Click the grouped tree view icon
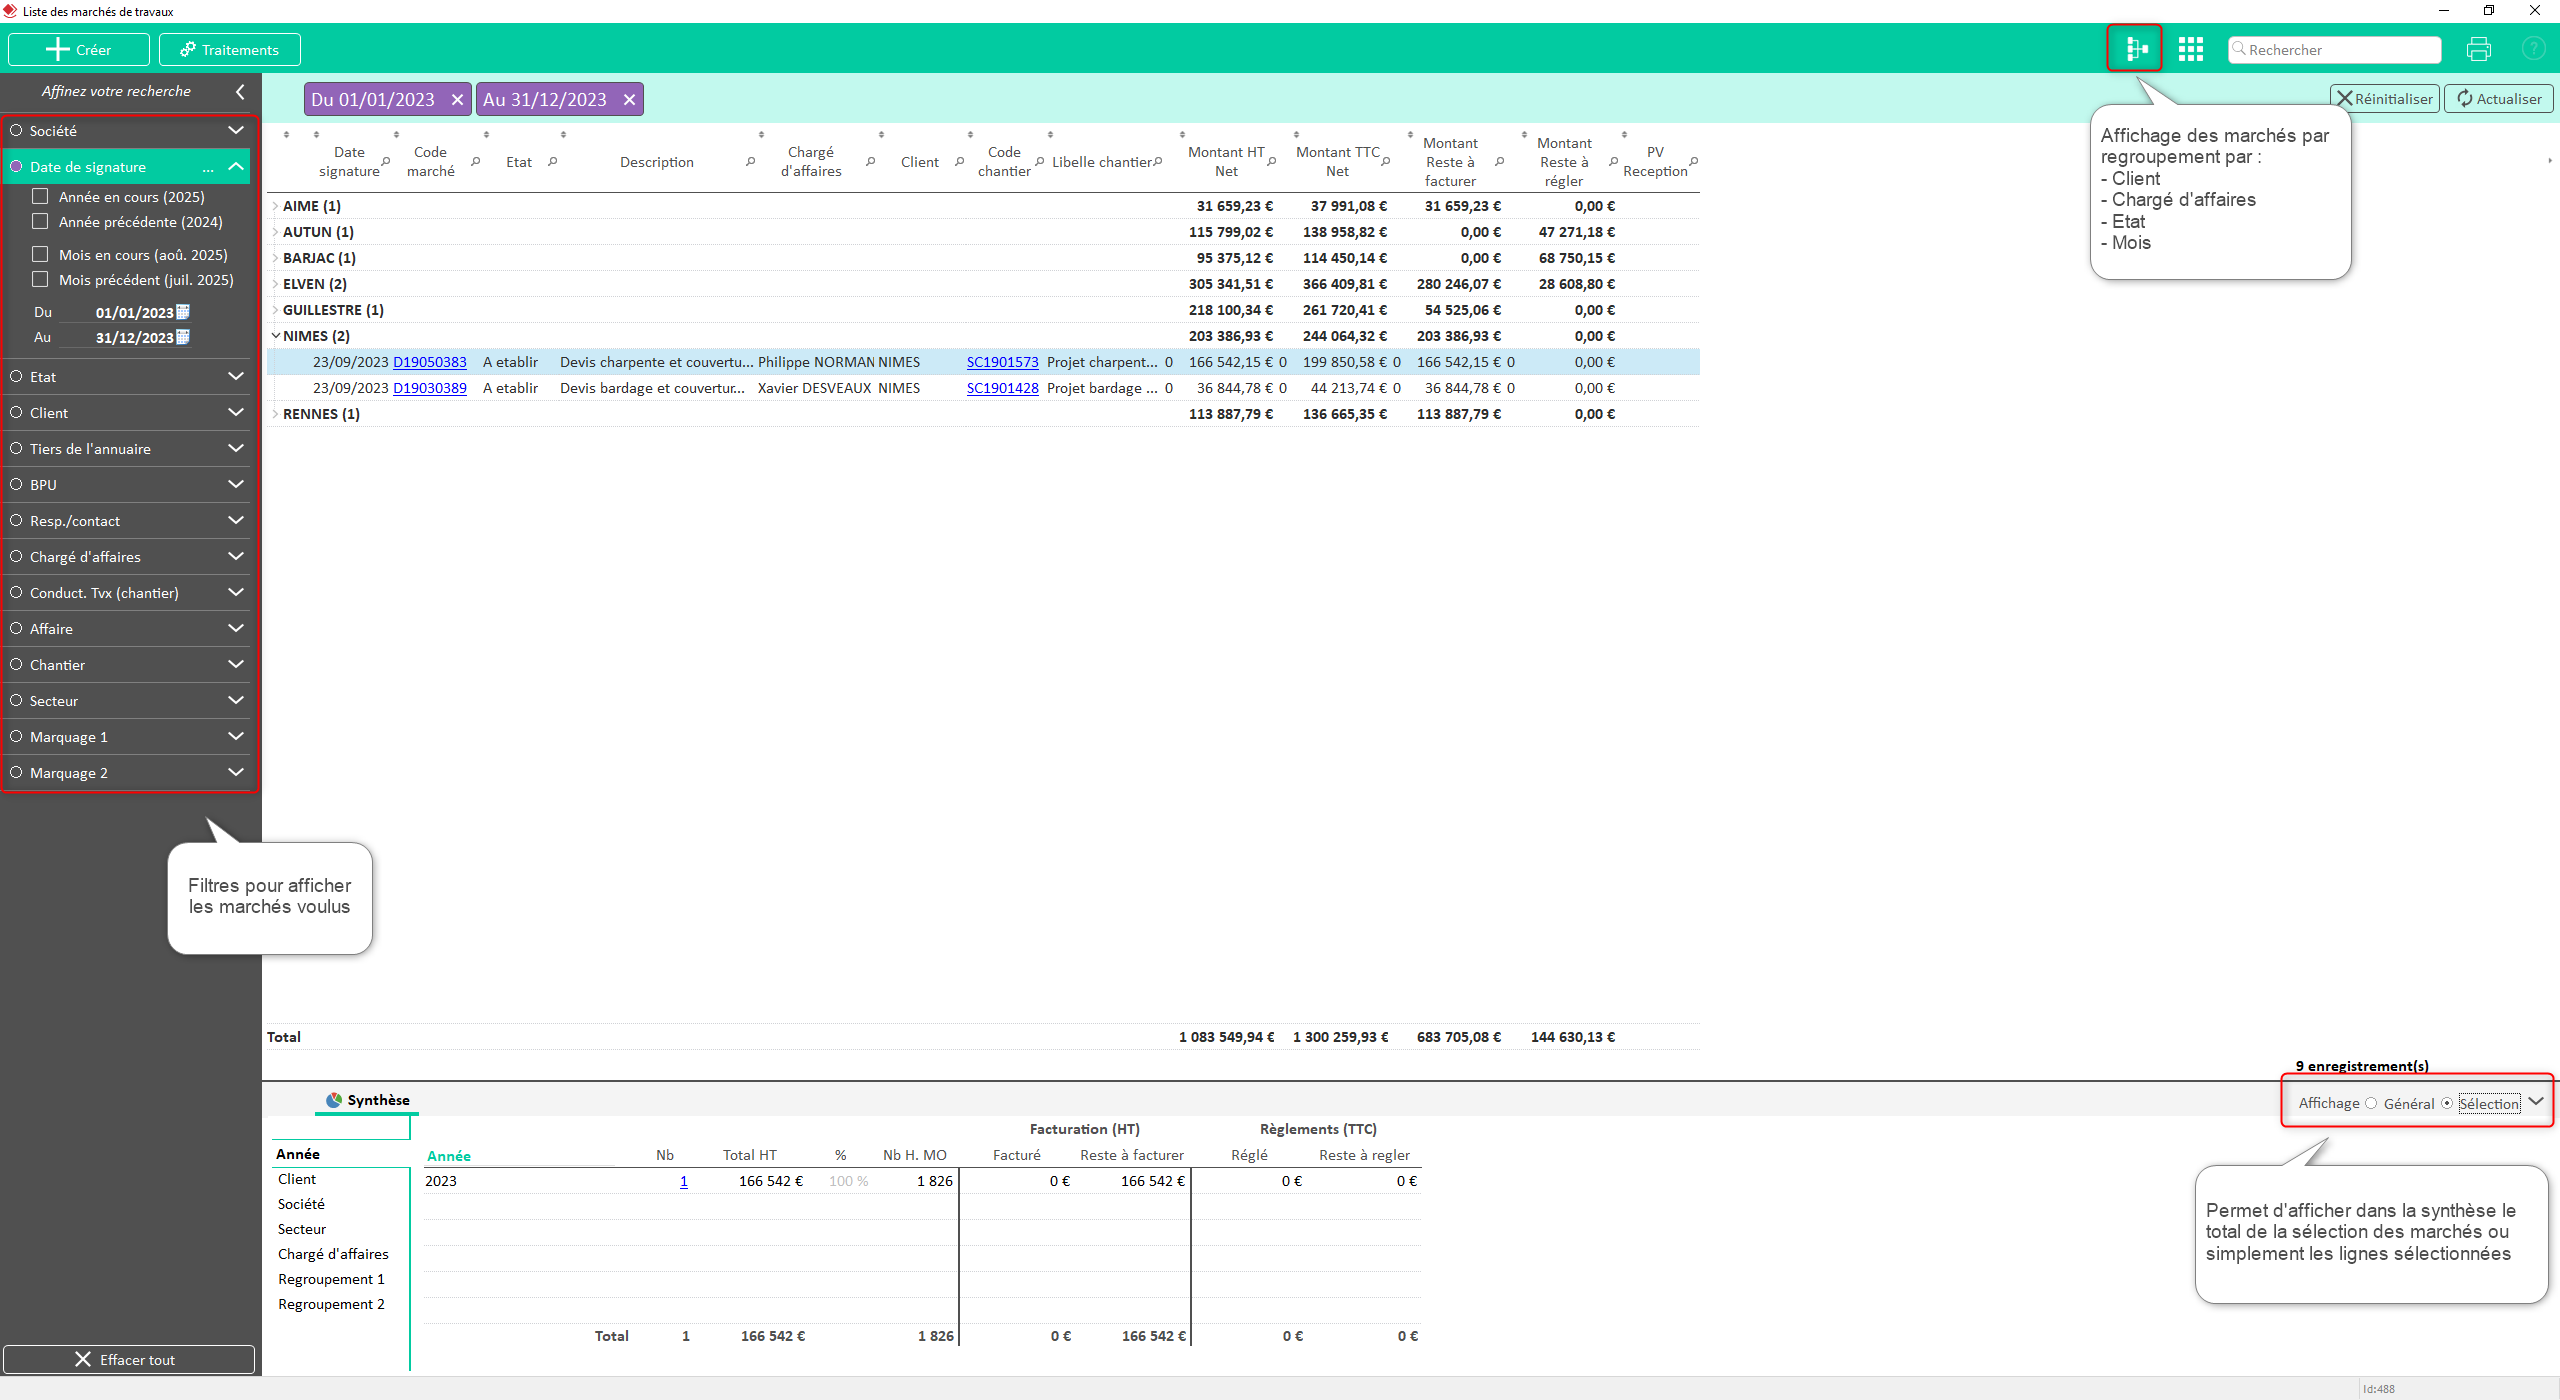Viewport: 2560px width, 1400px height. [2135, 49]
